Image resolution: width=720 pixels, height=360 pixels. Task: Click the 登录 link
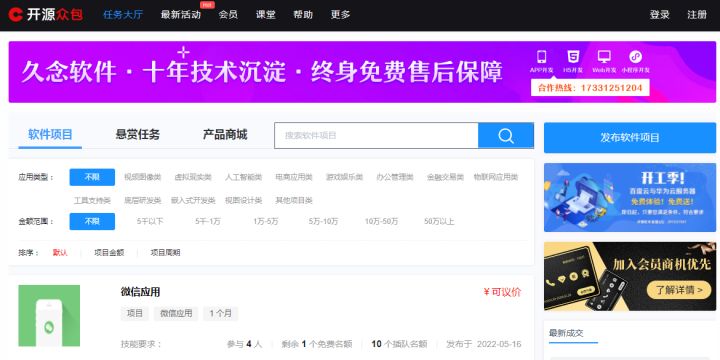coord(659,15)
